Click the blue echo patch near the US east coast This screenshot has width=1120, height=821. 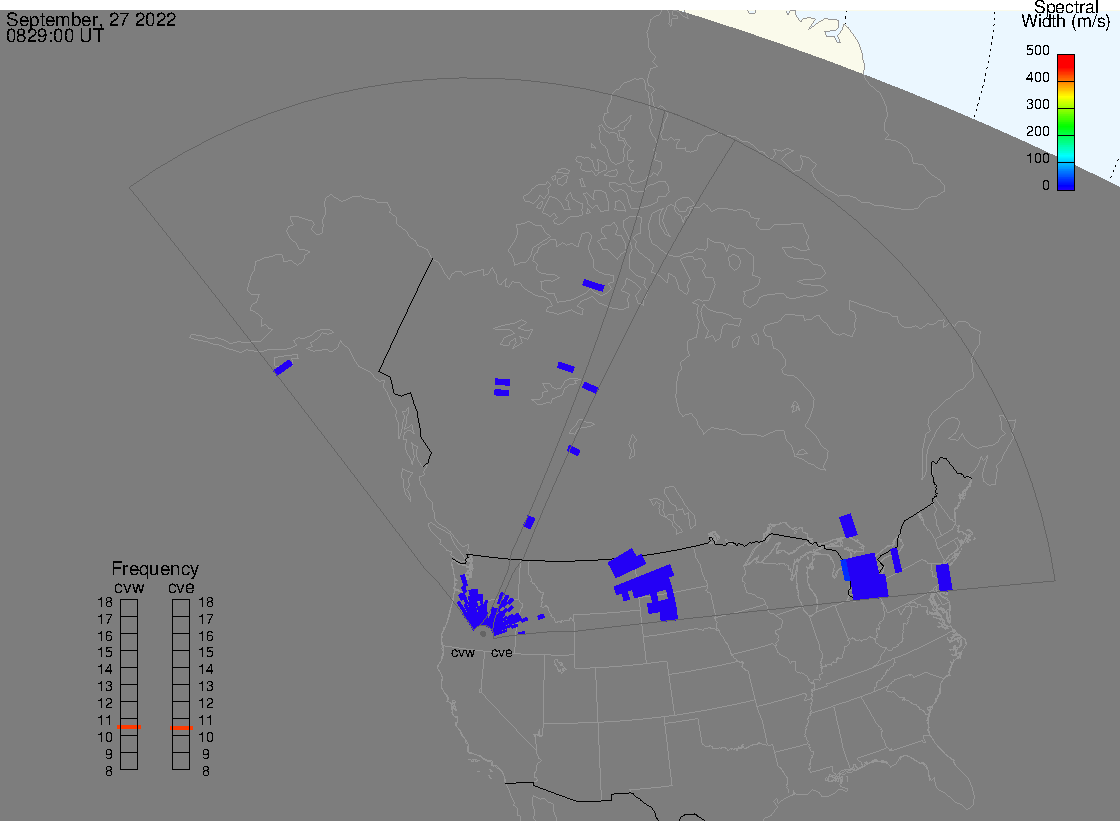pos(944,577)
